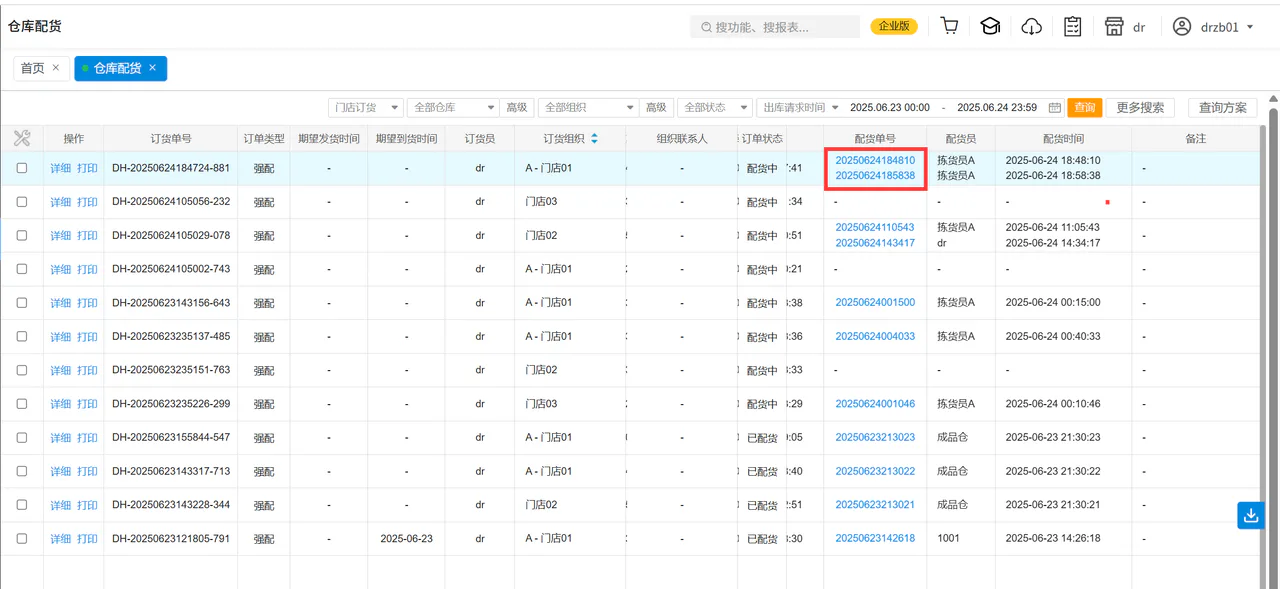Open the shopping cart icon

(950, 27)
